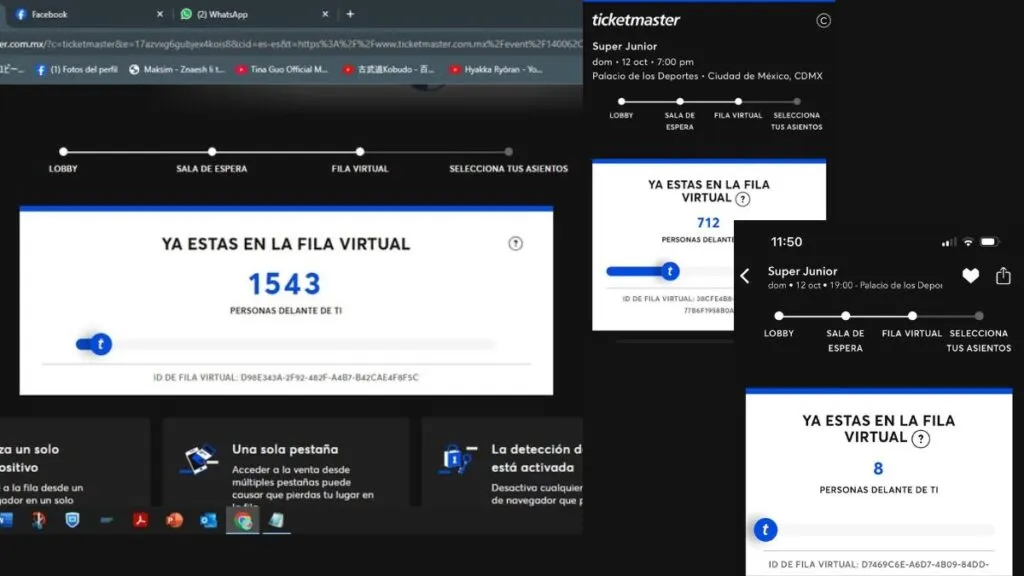Image resolution: width=1024 pixels, height=576 pixels.
Task: Tap the '8' people-ahead number on phone
Action: (878, 468)
